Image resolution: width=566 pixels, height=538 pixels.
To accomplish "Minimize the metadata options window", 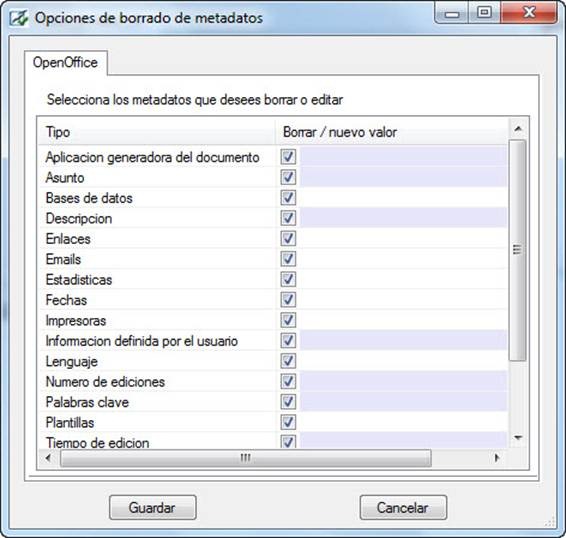I will pyautogui.click(x=452, y=12).
